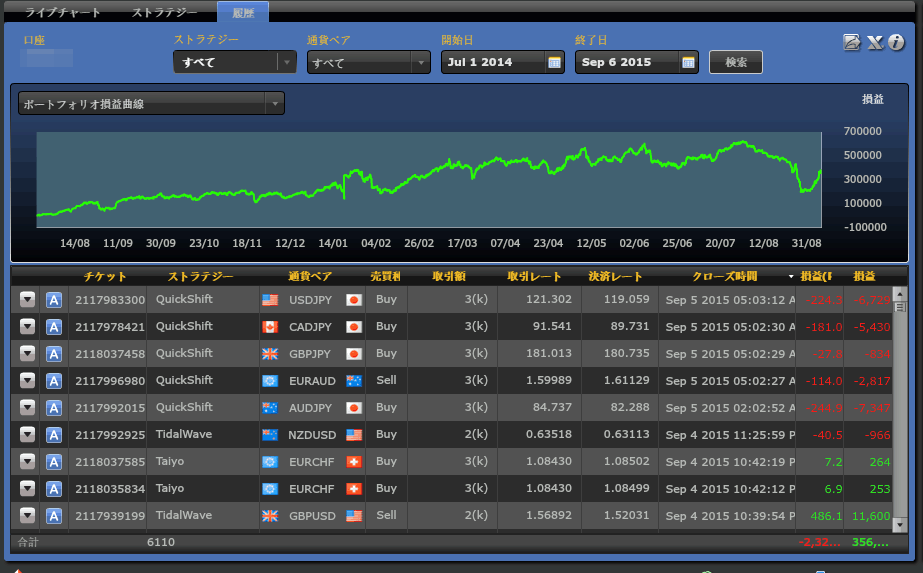Viewport: 923px width, 573px height.
Task: Click the UK flag in the GBPJPY row
Action: click(270, 354)
